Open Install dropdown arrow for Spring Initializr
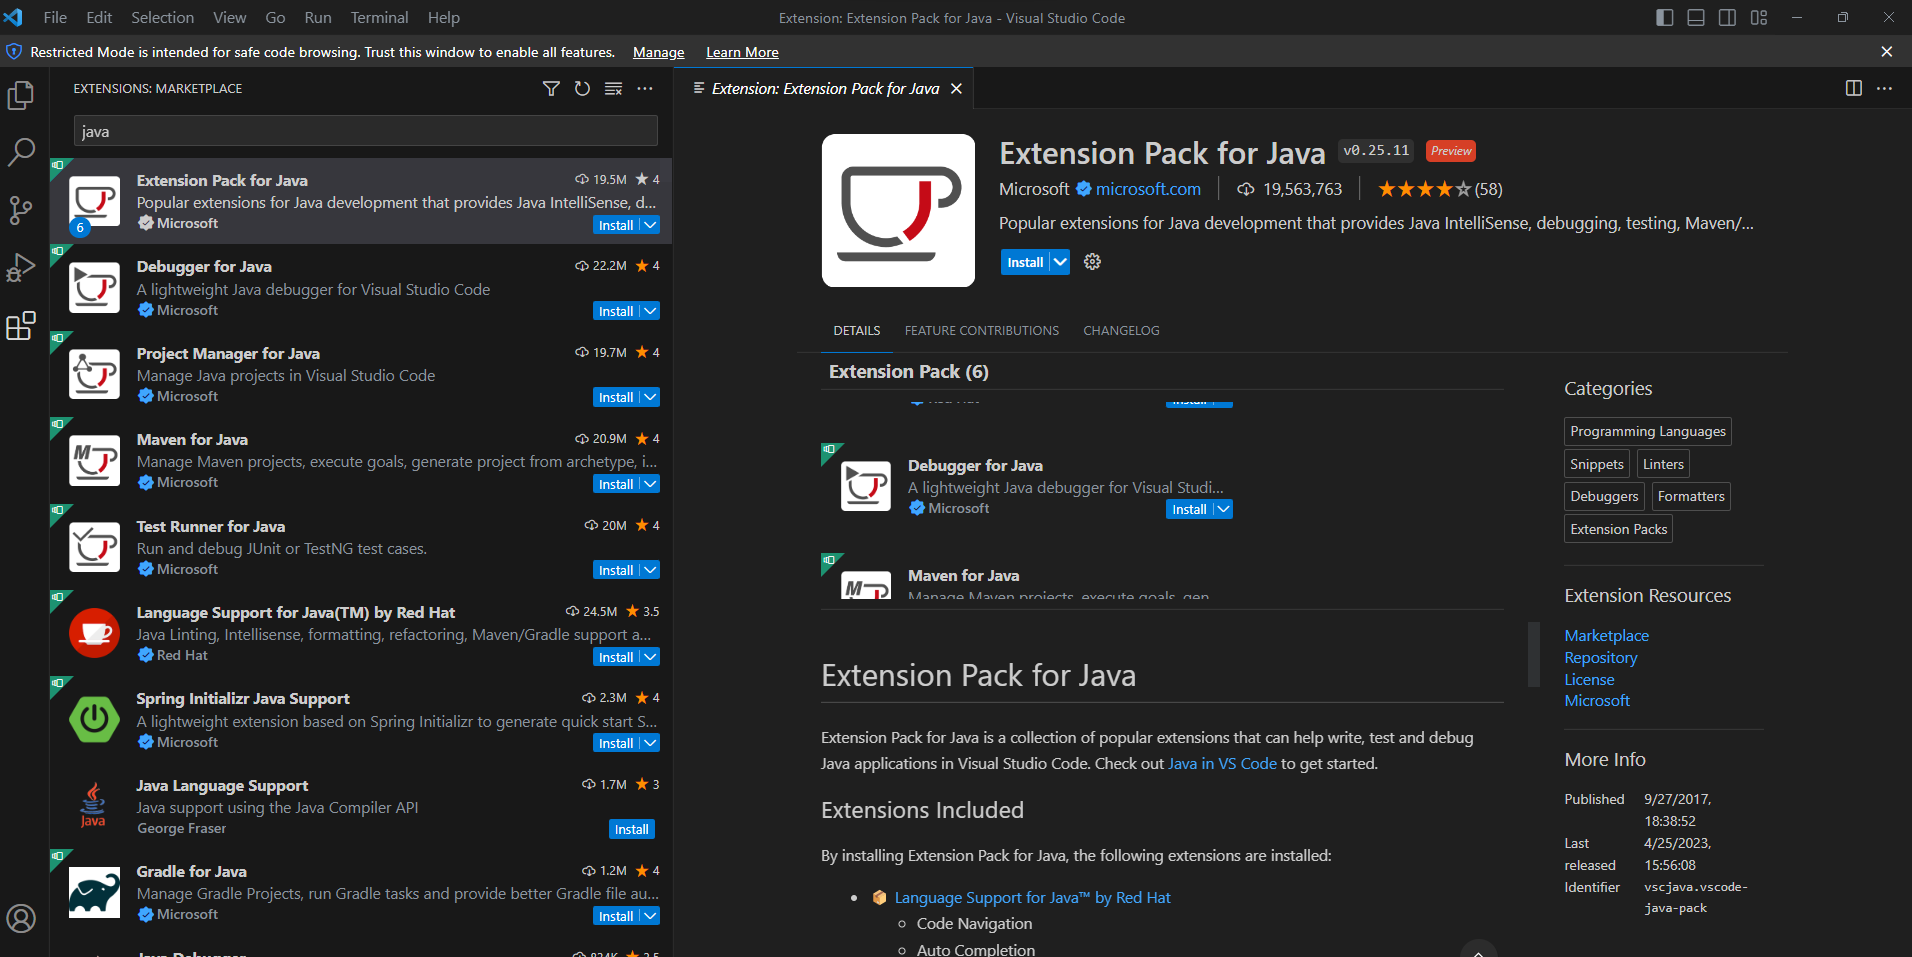Image resolution: width=1912 pixels, height=957 pixels. 650,743
